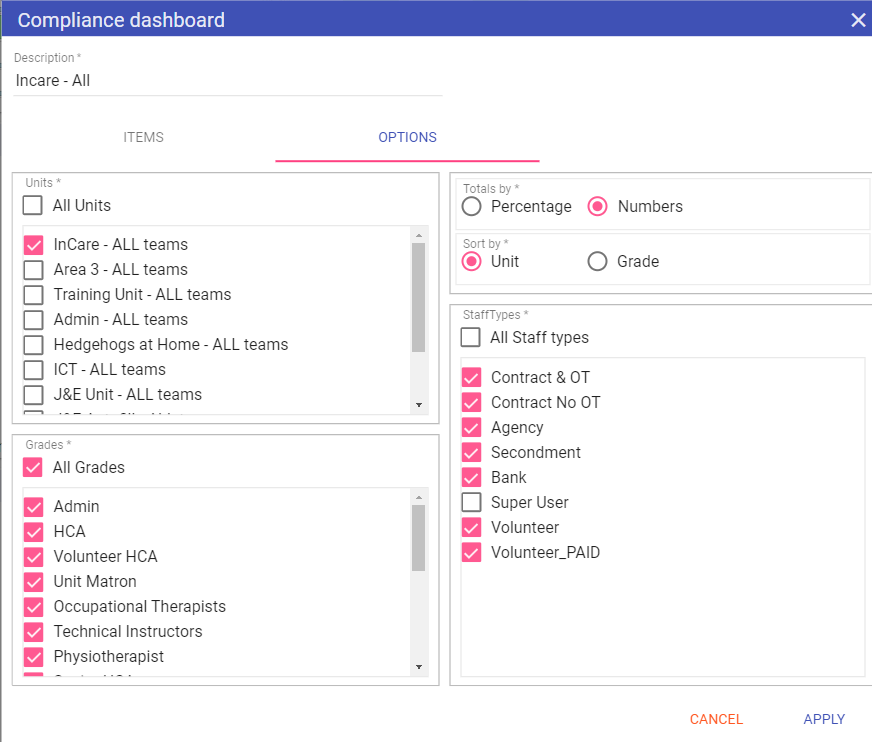Viewport: 872px width, 742px height.
Task: Click the Grades list scroll-up arrow
Action: point(419,496)
